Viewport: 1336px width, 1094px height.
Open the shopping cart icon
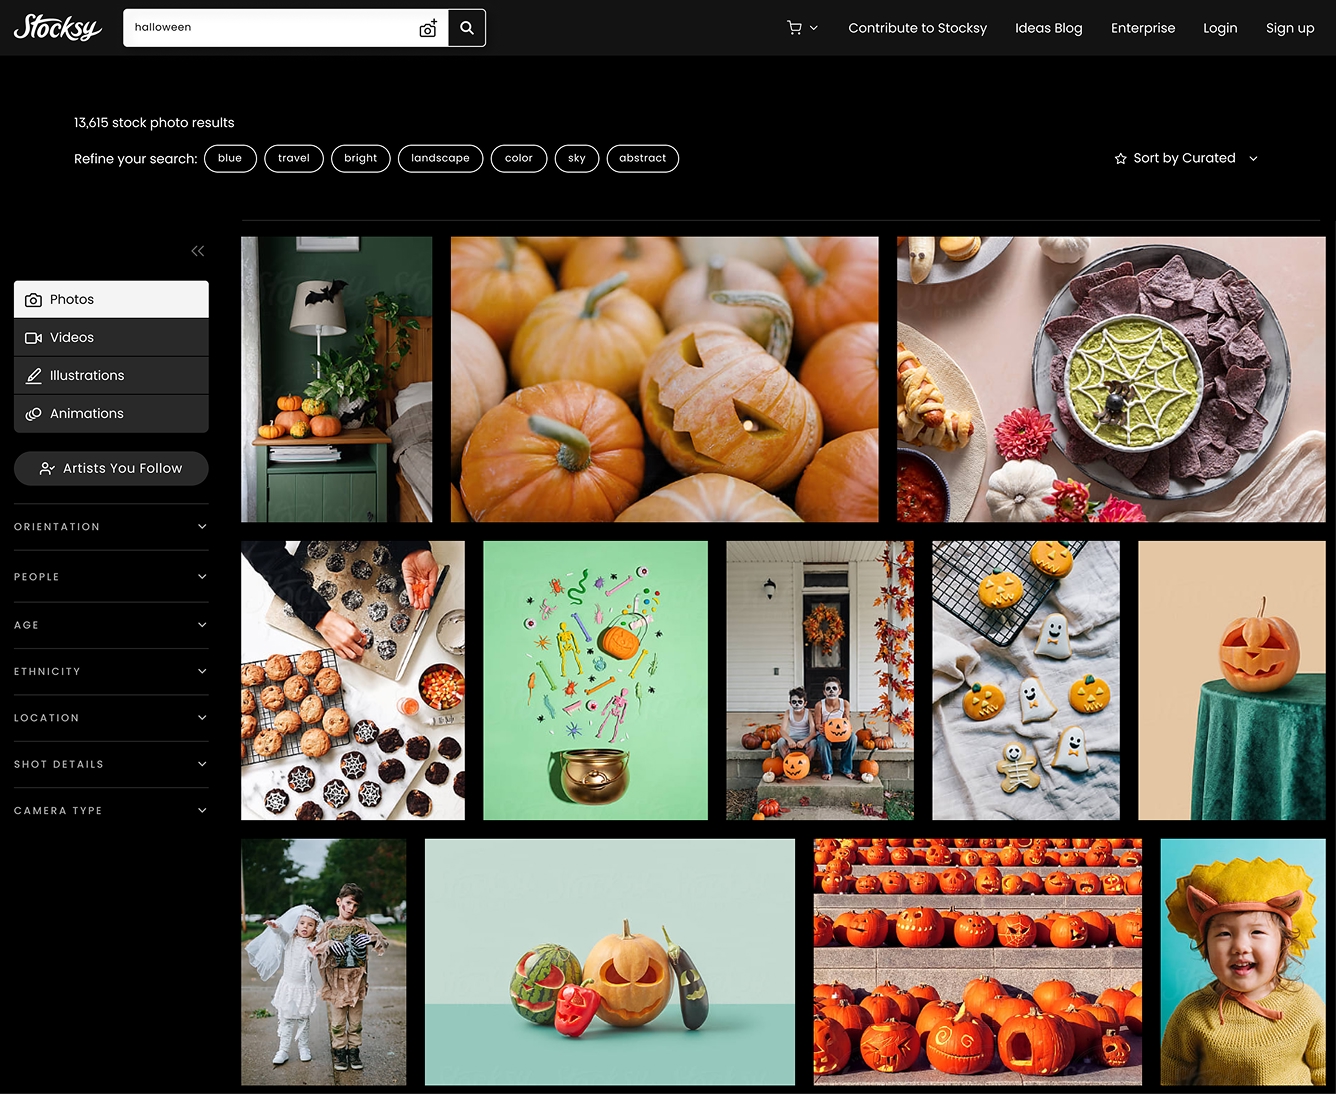(795, 28)
